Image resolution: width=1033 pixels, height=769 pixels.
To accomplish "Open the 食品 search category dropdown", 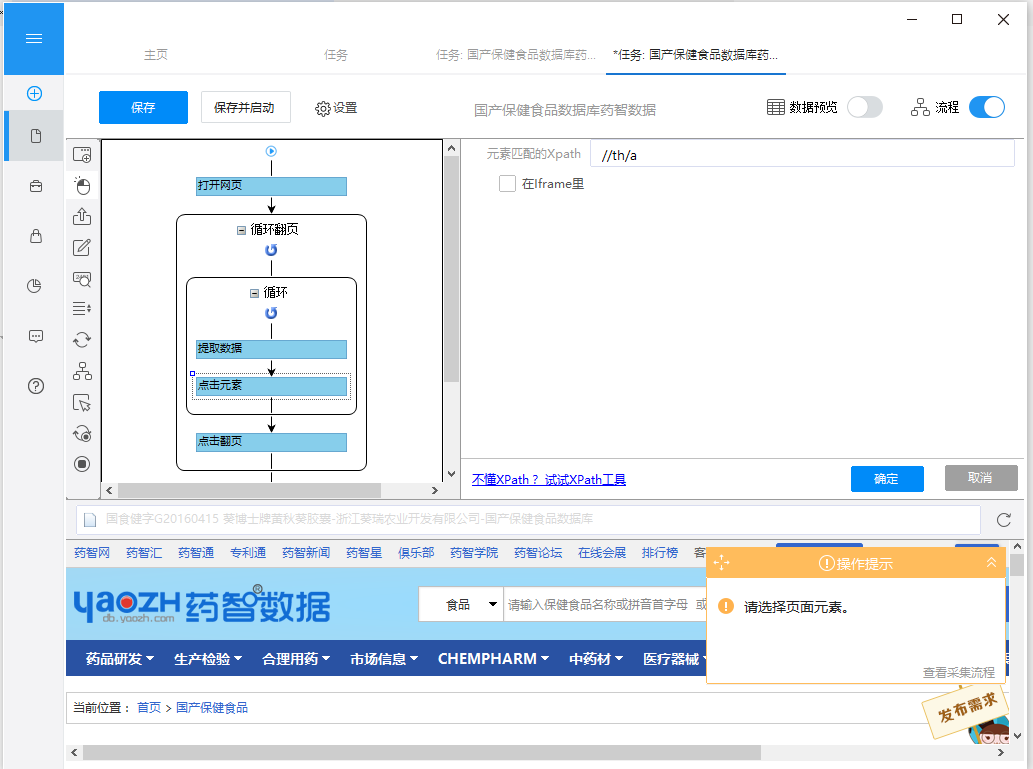I will click(x=461, y=604).
